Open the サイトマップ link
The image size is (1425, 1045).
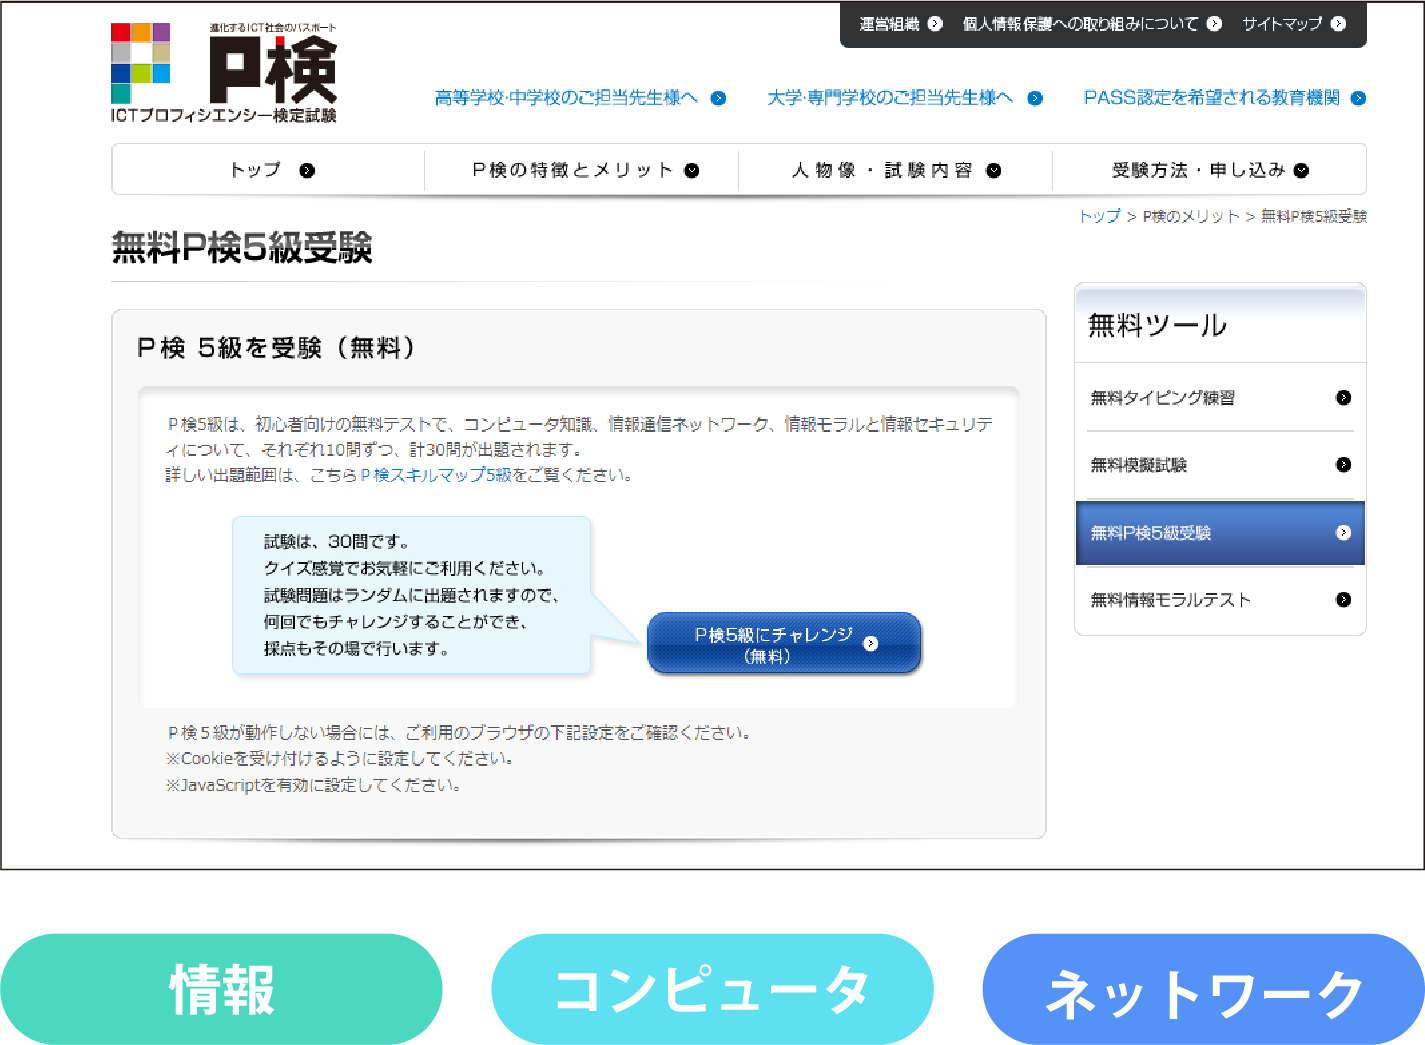click(x=1282, y=24)
